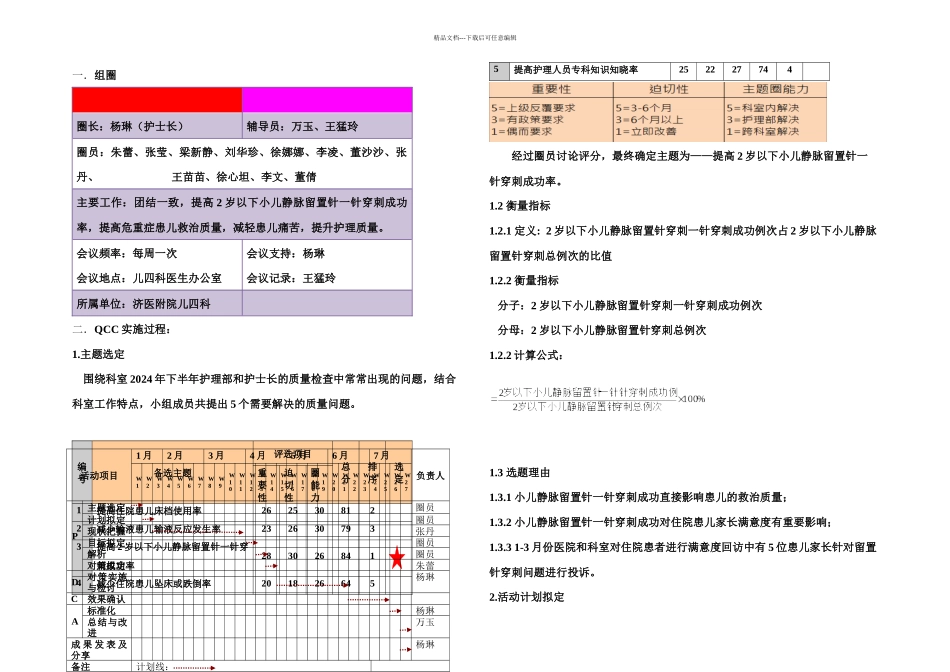Click the '1月' column header in schedule
The width and height of the screenshot is (950, 672).
coord(144,456)
